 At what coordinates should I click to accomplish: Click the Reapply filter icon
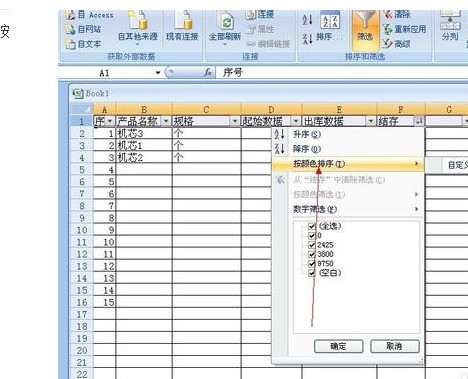387,29
